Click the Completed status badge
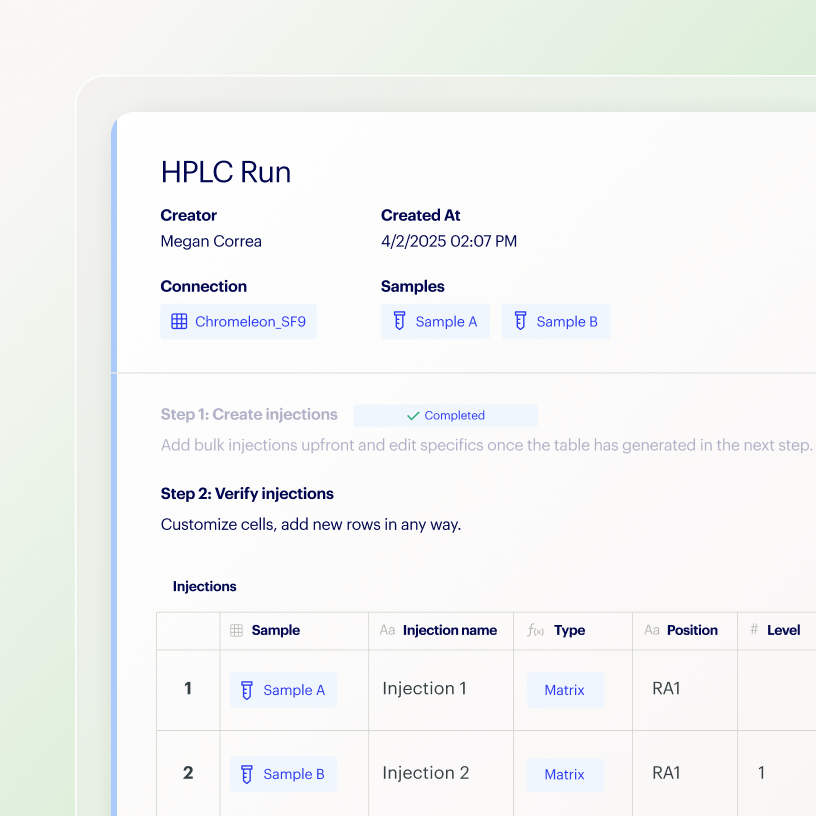Screen dimensions: 816x816 [x=445, y=416]
